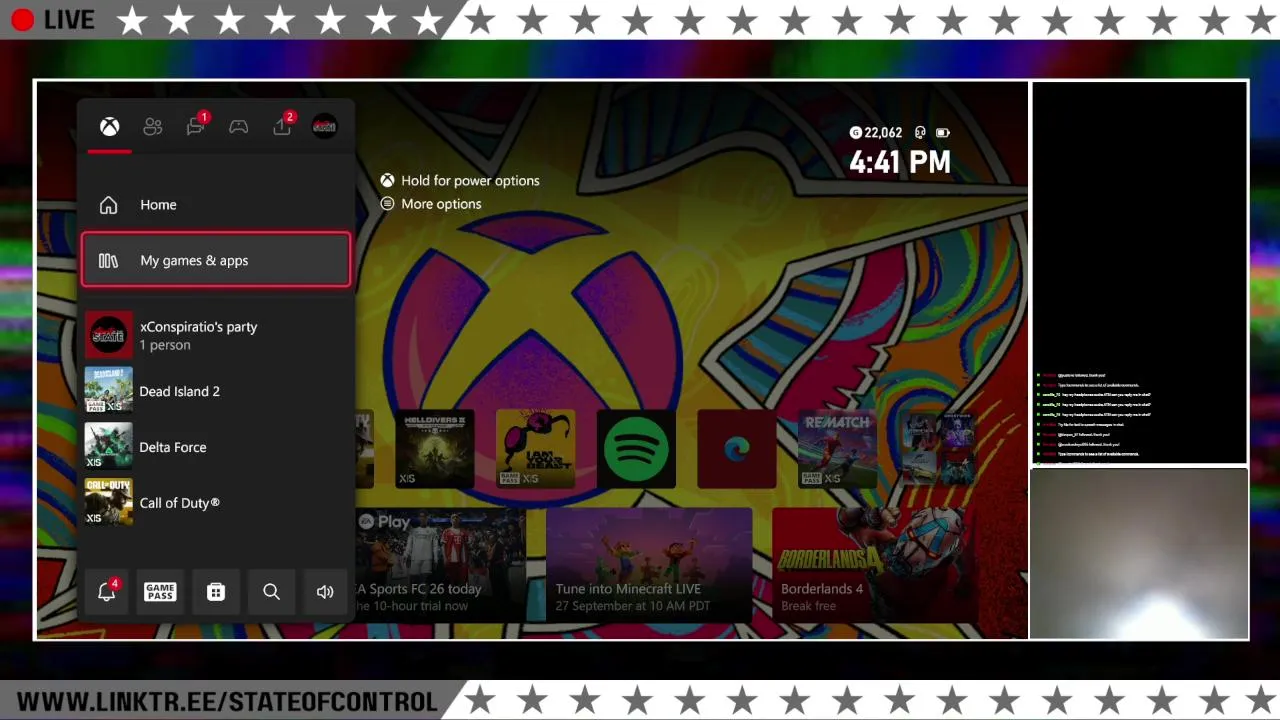Click the Dead Island 2 cover thumbnail
1280x720 pixels.
click(x=108, y=391)
